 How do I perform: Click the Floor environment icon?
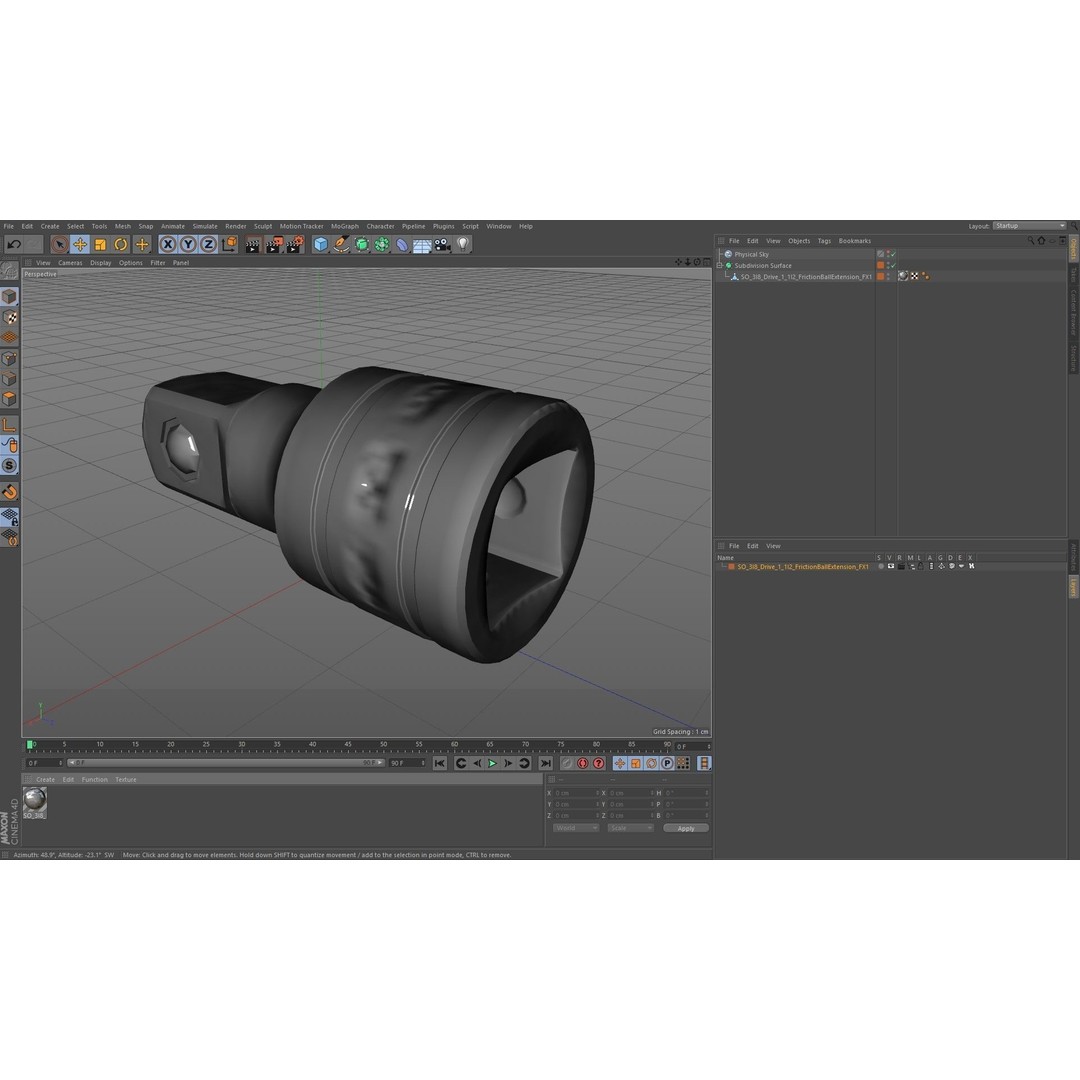point(422,245)
